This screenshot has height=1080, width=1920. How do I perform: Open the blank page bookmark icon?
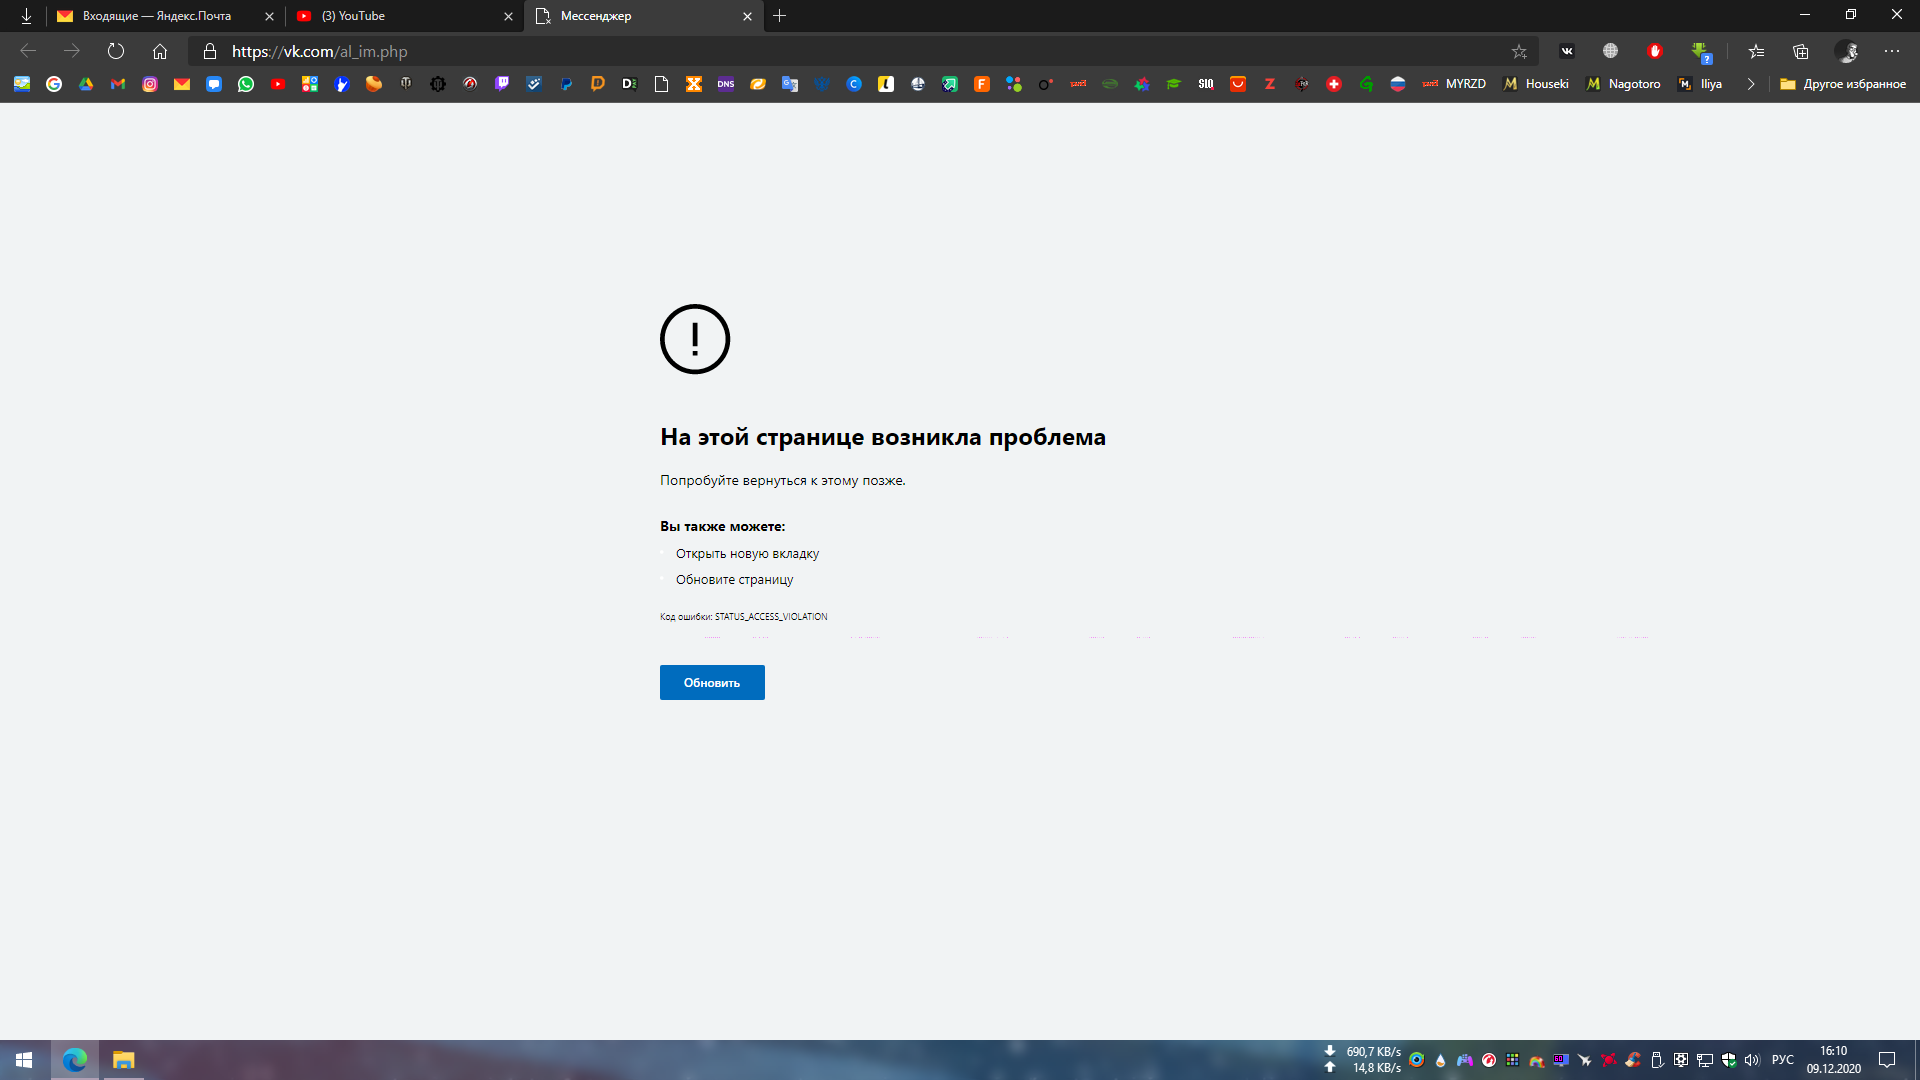click(662, 84)
